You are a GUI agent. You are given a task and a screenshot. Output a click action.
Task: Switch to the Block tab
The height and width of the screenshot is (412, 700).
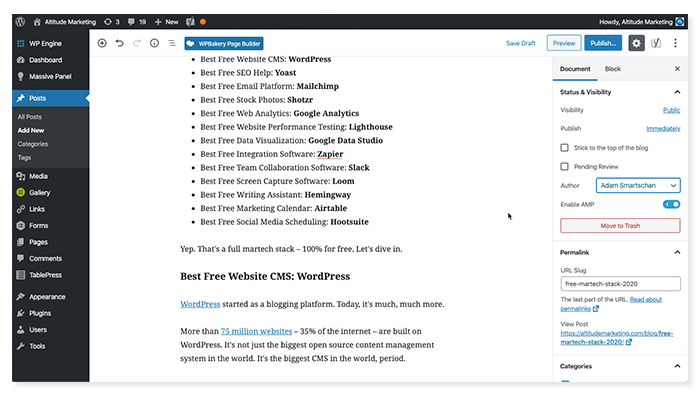(x=612, y=69)
